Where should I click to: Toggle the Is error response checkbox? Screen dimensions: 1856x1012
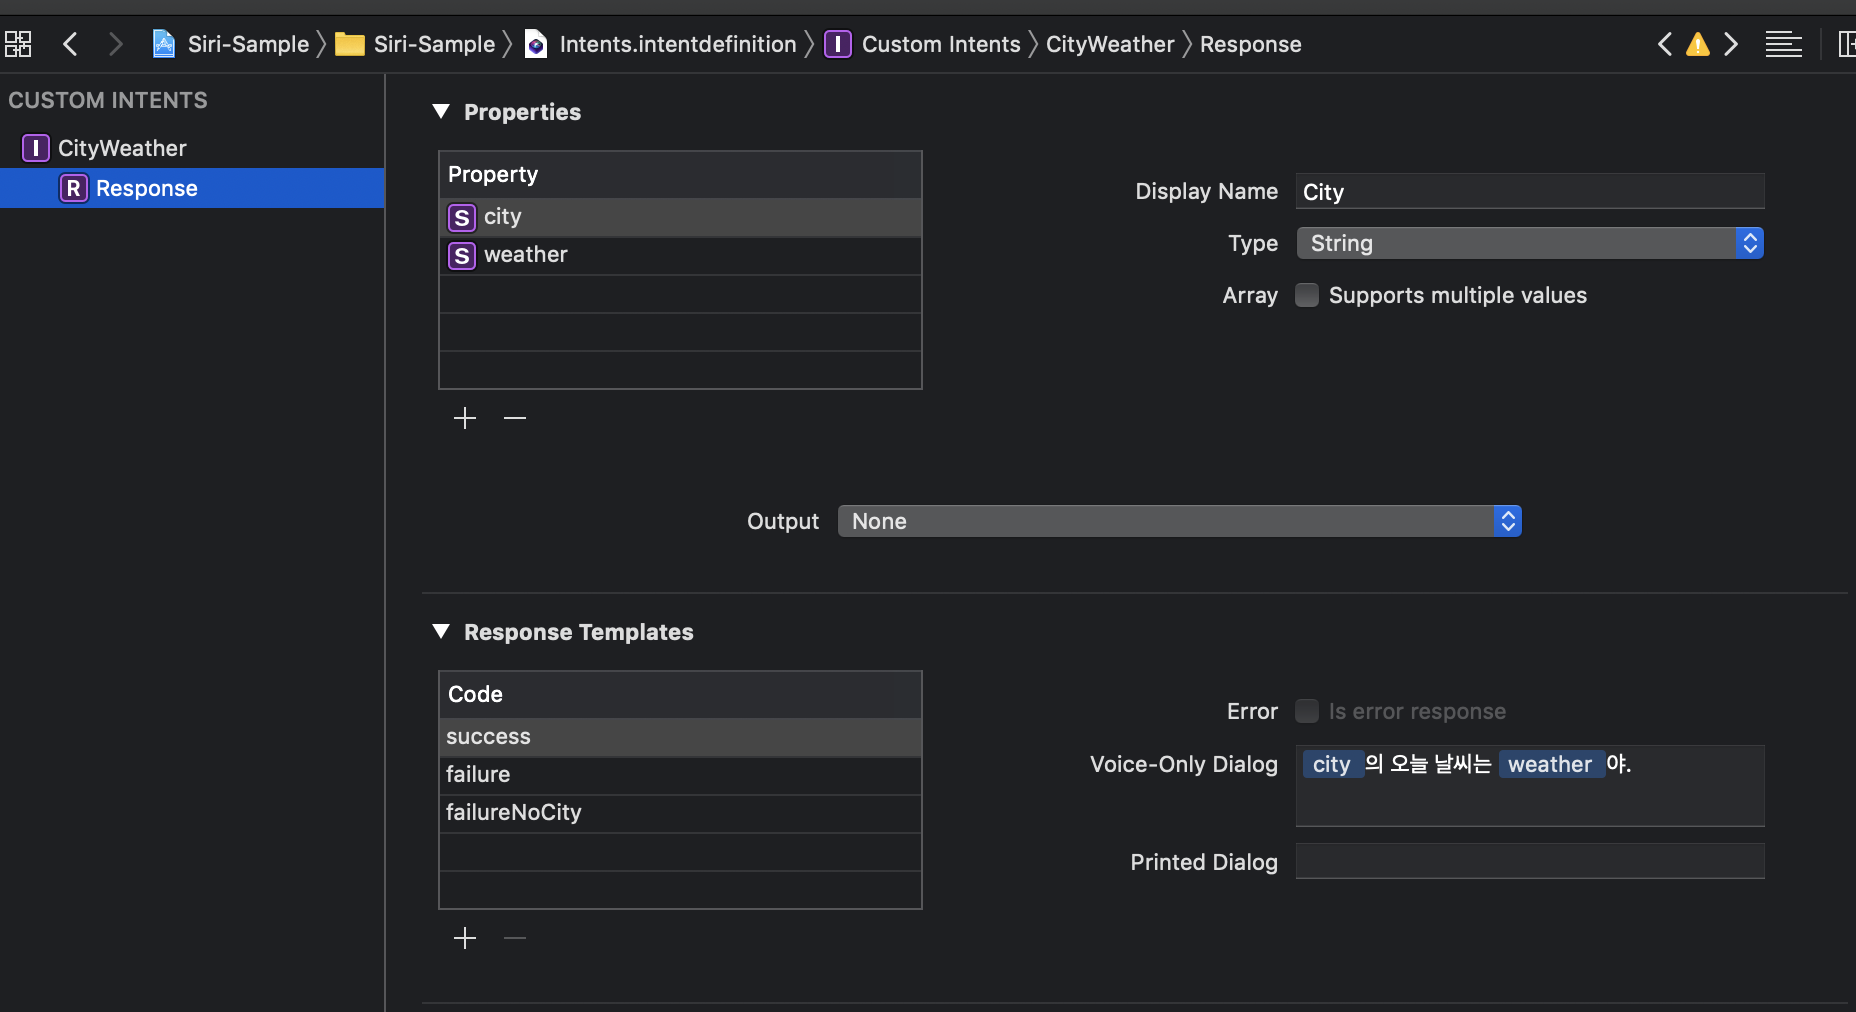[1307, 711]
